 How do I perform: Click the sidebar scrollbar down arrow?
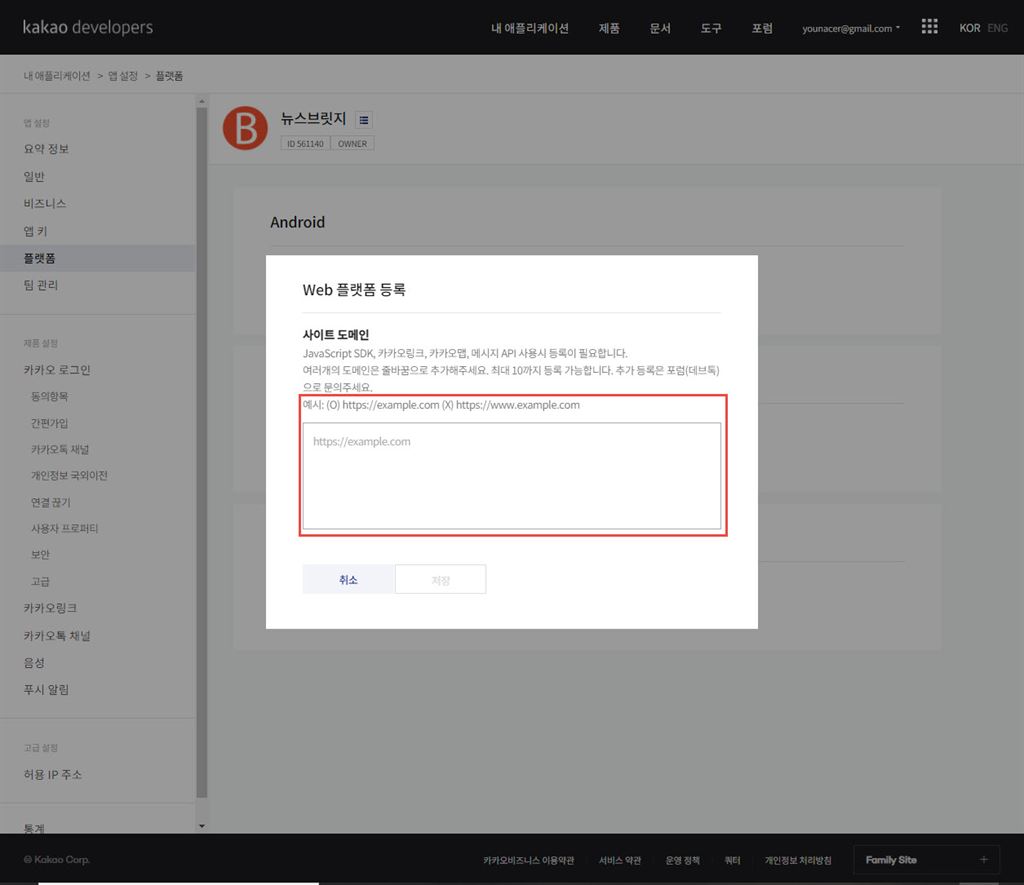202,826
